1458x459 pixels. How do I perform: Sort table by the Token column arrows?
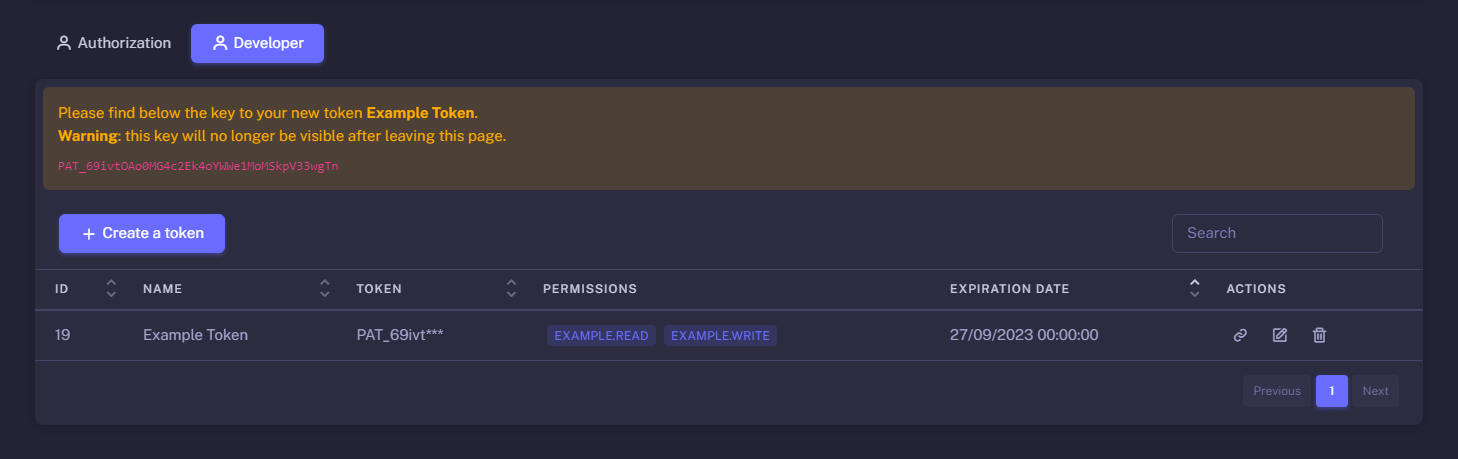tap(511, 289)
